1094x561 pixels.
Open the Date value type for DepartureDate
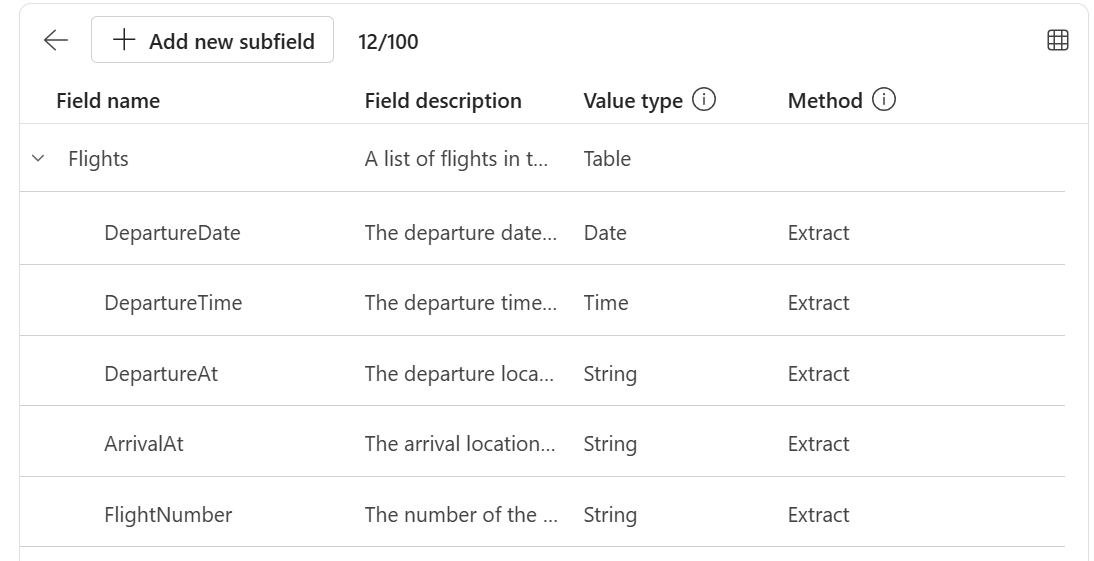click(x=605, y=232)
